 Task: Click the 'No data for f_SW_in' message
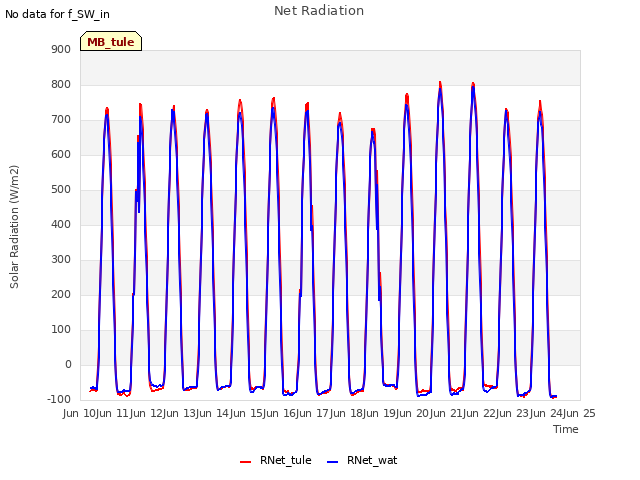point(57,14)
